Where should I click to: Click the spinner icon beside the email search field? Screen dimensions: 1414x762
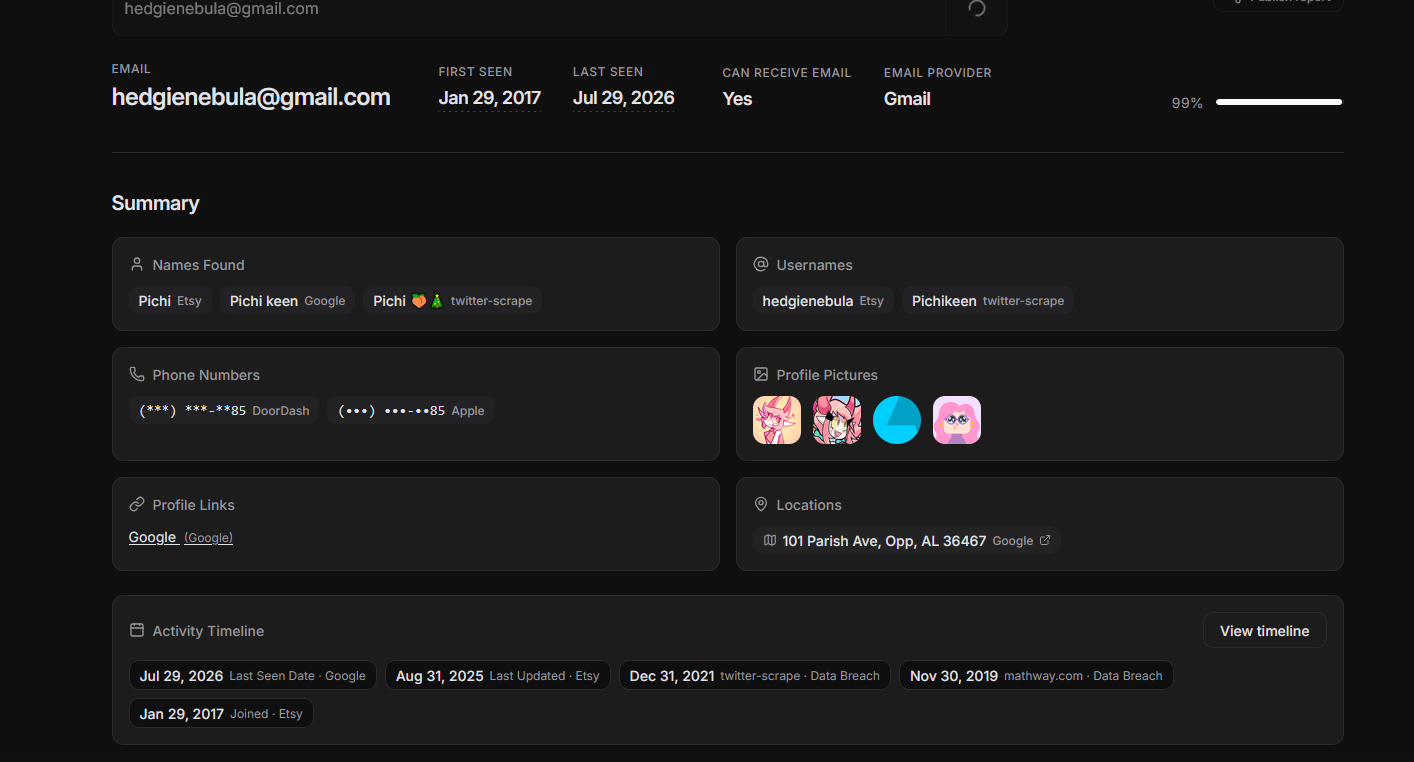tap(977, 9)
